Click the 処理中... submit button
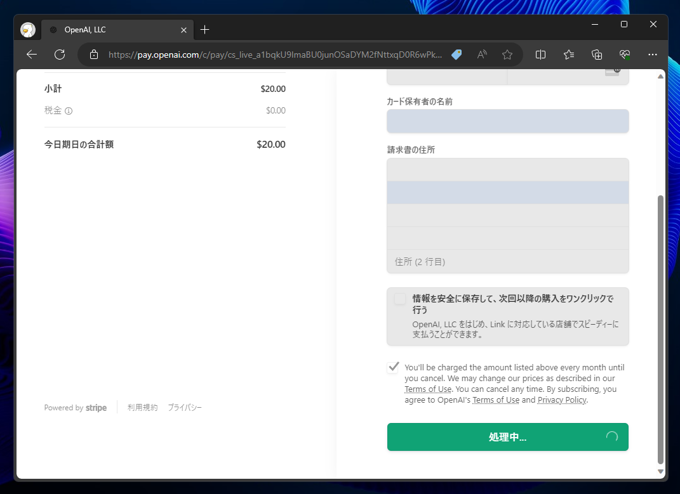The height and width of the screenshot is (494, 680). click(x=507, y=437)
